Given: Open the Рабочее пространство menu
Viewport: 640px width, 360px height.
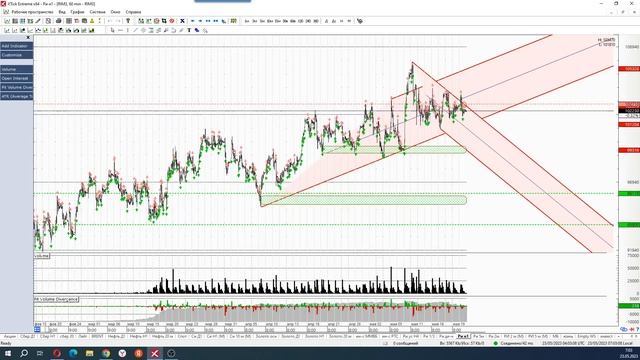Looking at the screenshot, I should pos(32,12).
